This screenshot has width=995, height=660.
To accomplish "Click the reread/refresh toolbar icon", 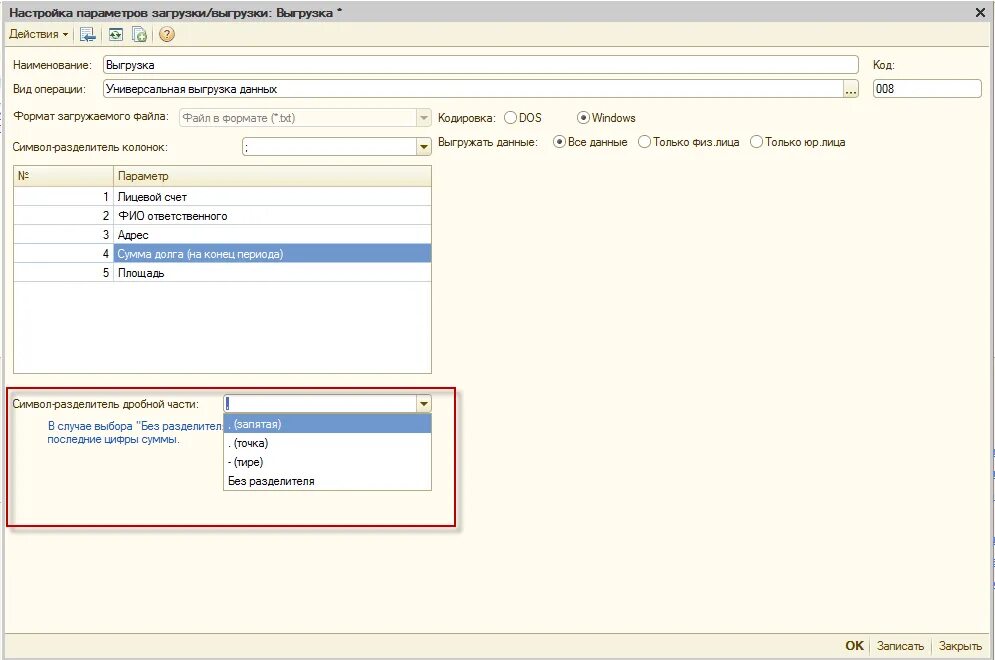I will [x=115, y=34].
